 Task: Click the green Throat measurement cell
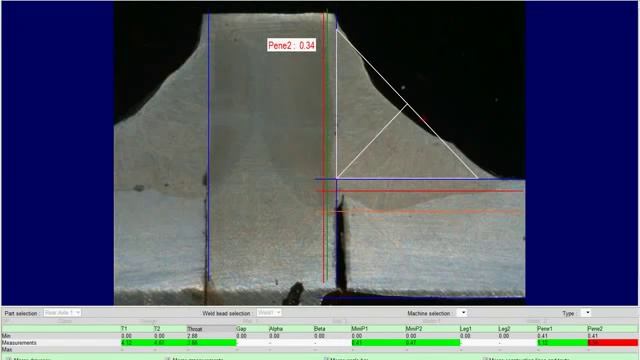point(211,343)
